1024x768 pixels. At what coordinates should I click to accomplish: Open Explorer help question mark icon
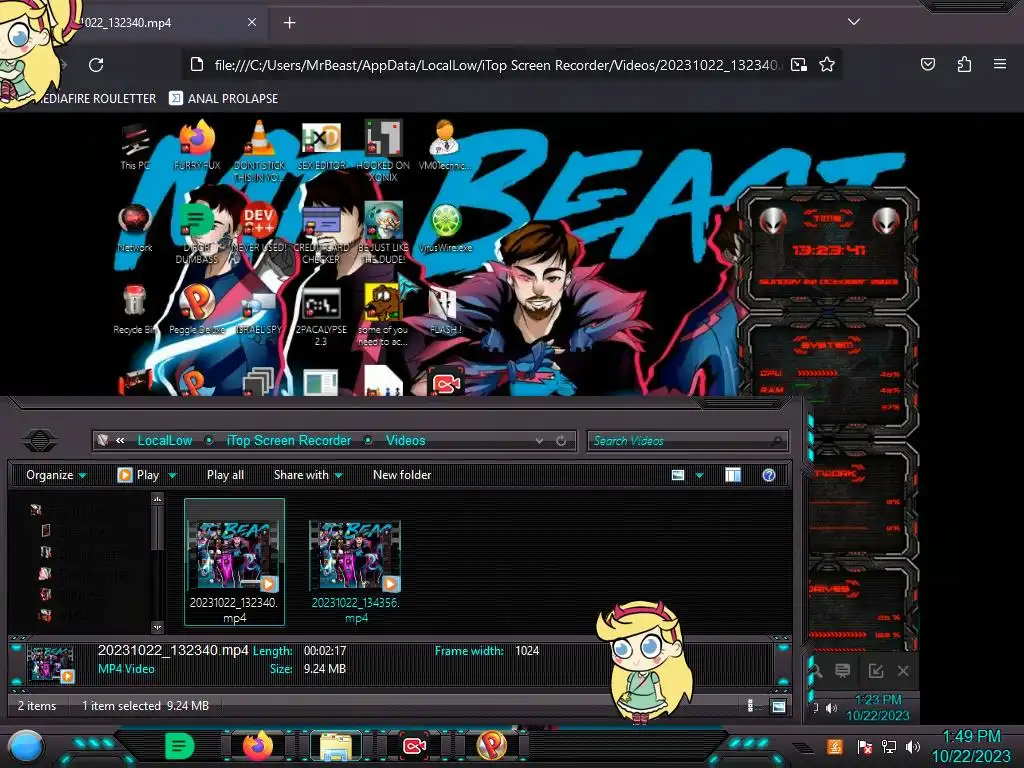tap(769, 475)
